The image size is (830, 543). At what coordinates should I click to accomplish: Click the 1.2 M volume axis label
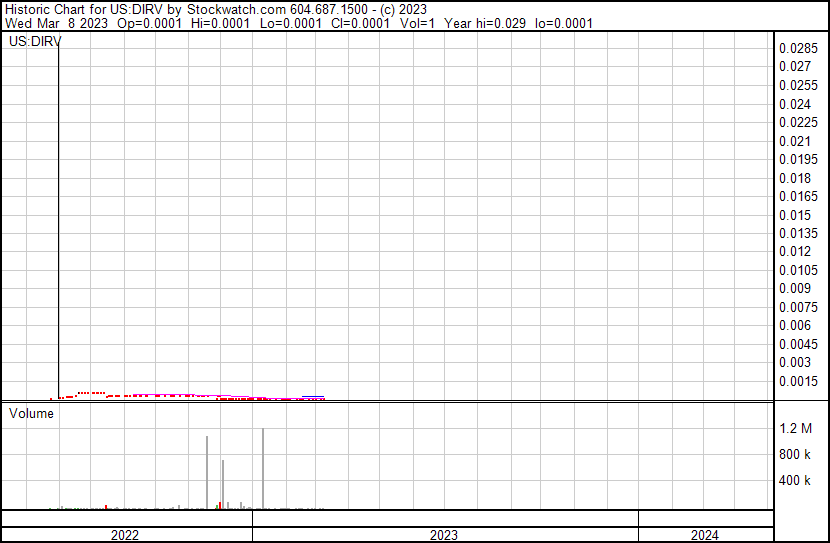click(796, 429)
